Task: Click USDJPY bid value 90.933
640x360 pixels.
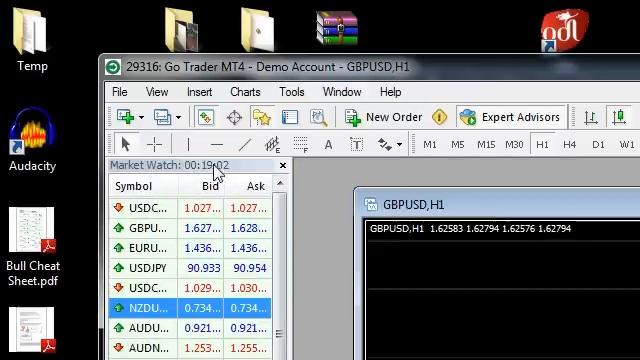Action: pos(204,268)
